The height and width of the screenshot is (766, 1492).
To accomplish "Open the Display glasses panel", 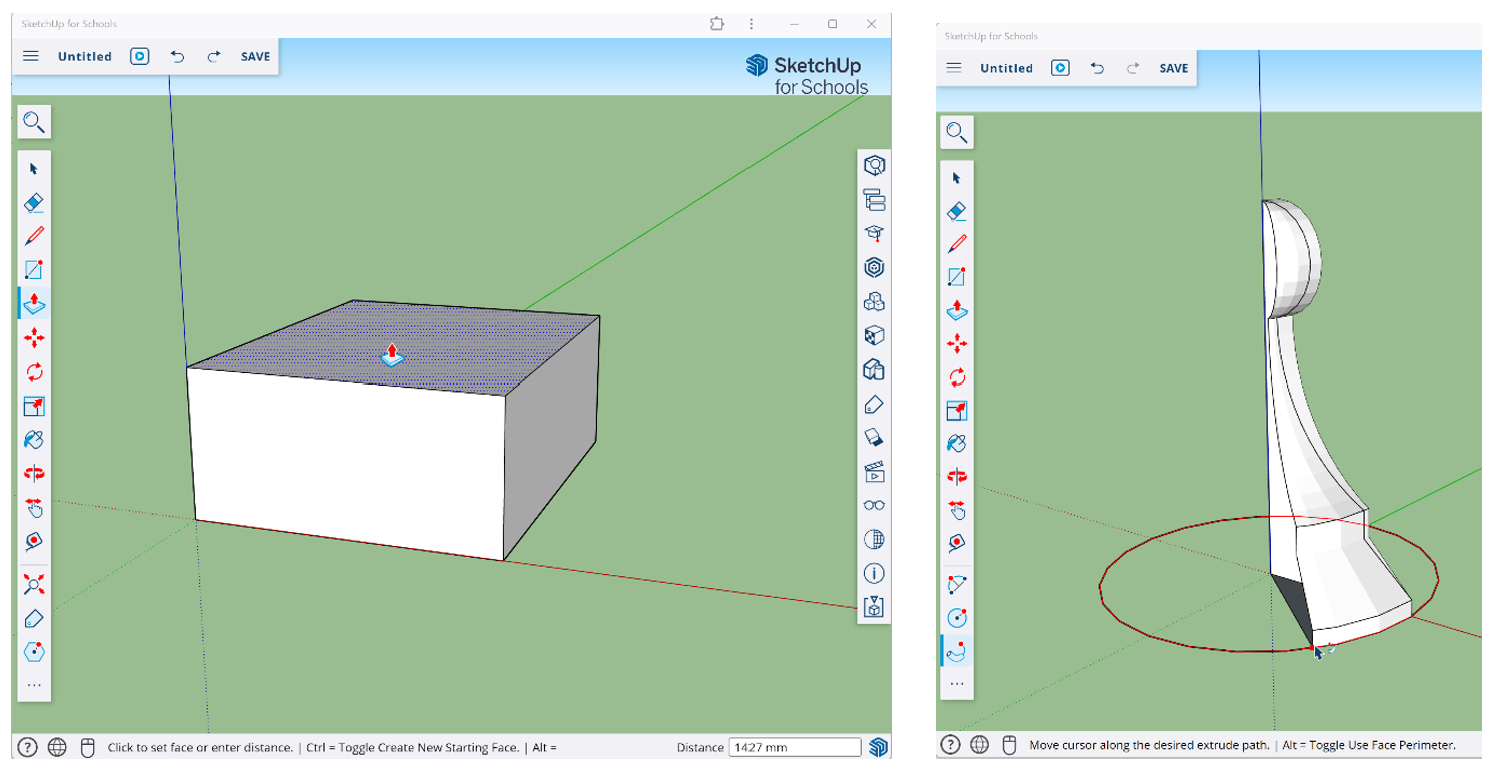I will [x=874, y=505].
